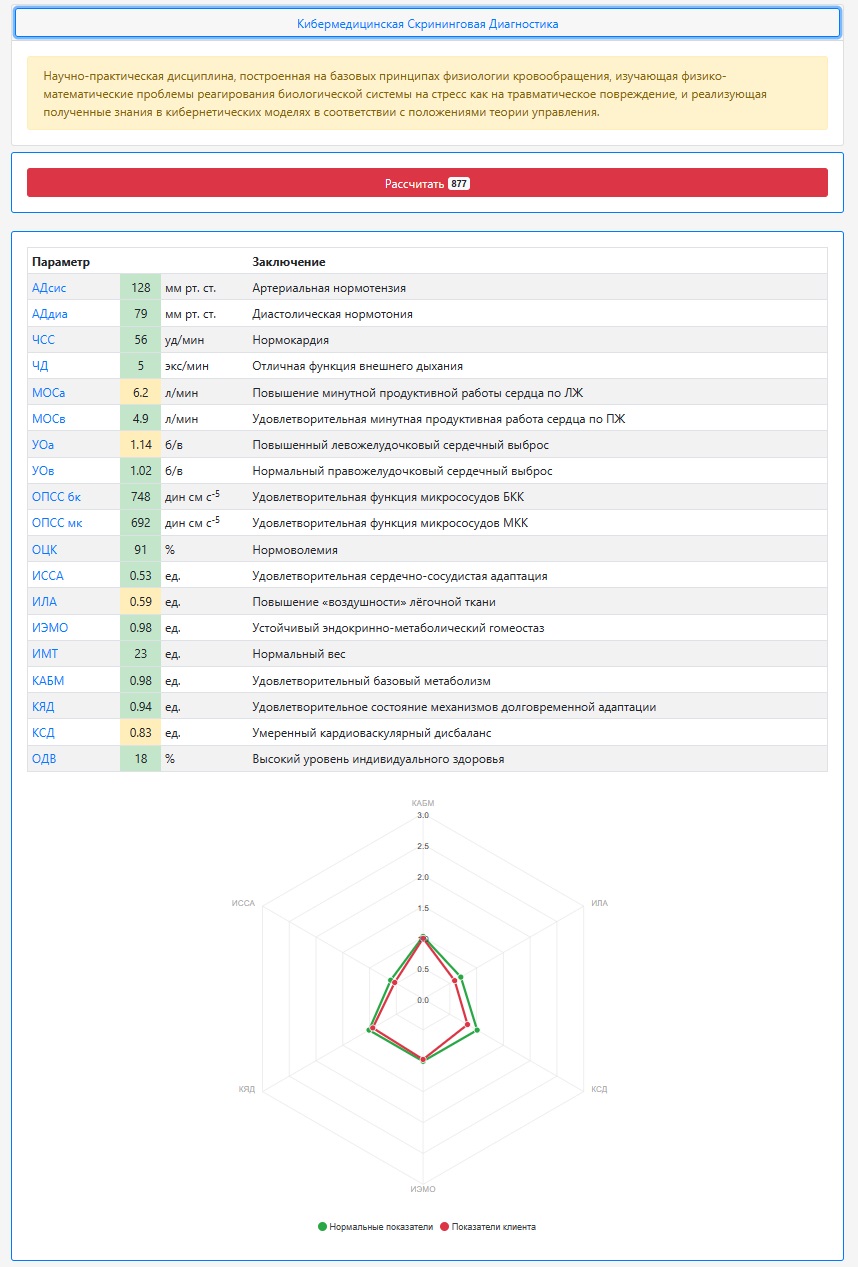Click the yellow 6.2 МОСа value cell
This screenshot has height=1267, width=858.
pos(140,393)
